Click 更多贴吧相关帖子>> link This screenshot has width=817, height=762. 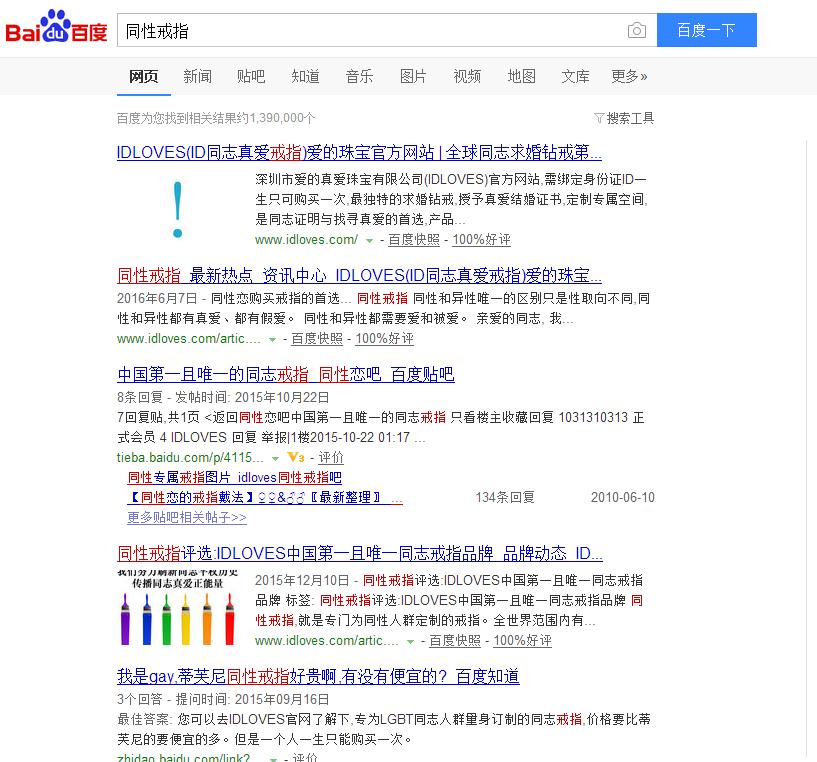tap(187, 517)
